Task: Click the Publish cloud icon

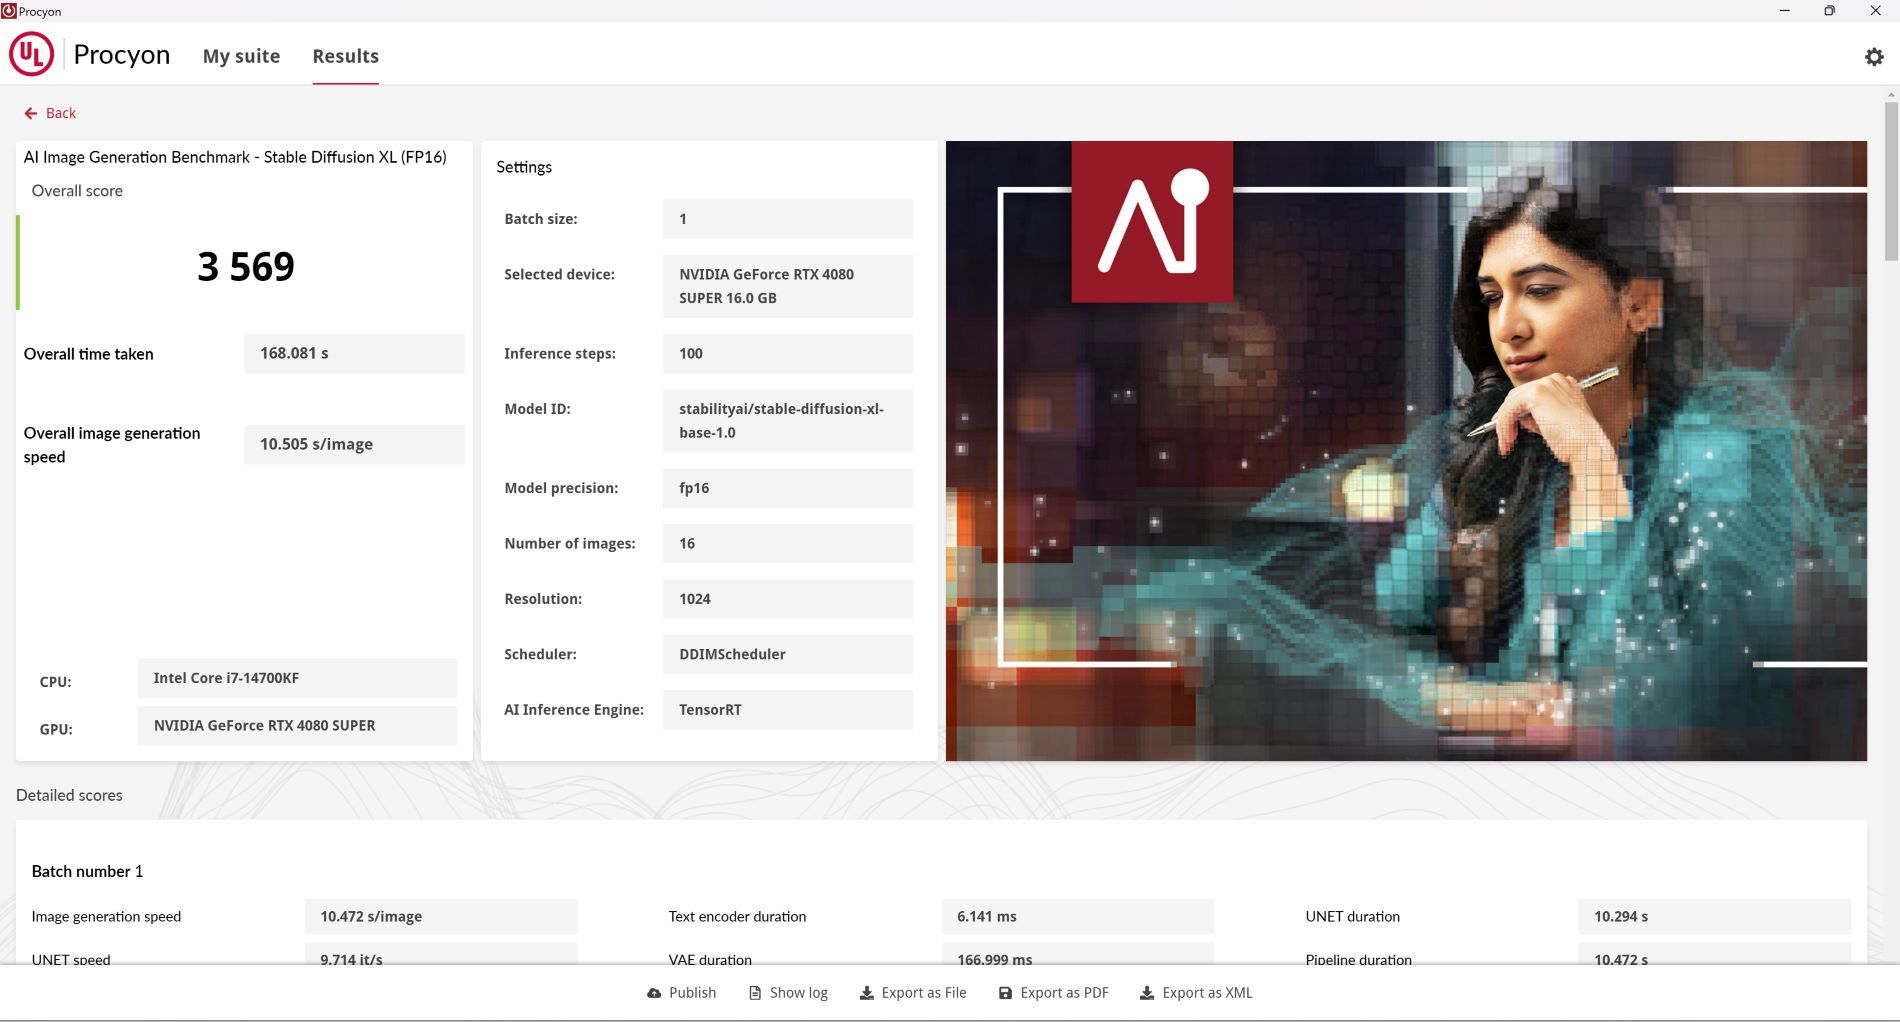Action: click(654, 993)
